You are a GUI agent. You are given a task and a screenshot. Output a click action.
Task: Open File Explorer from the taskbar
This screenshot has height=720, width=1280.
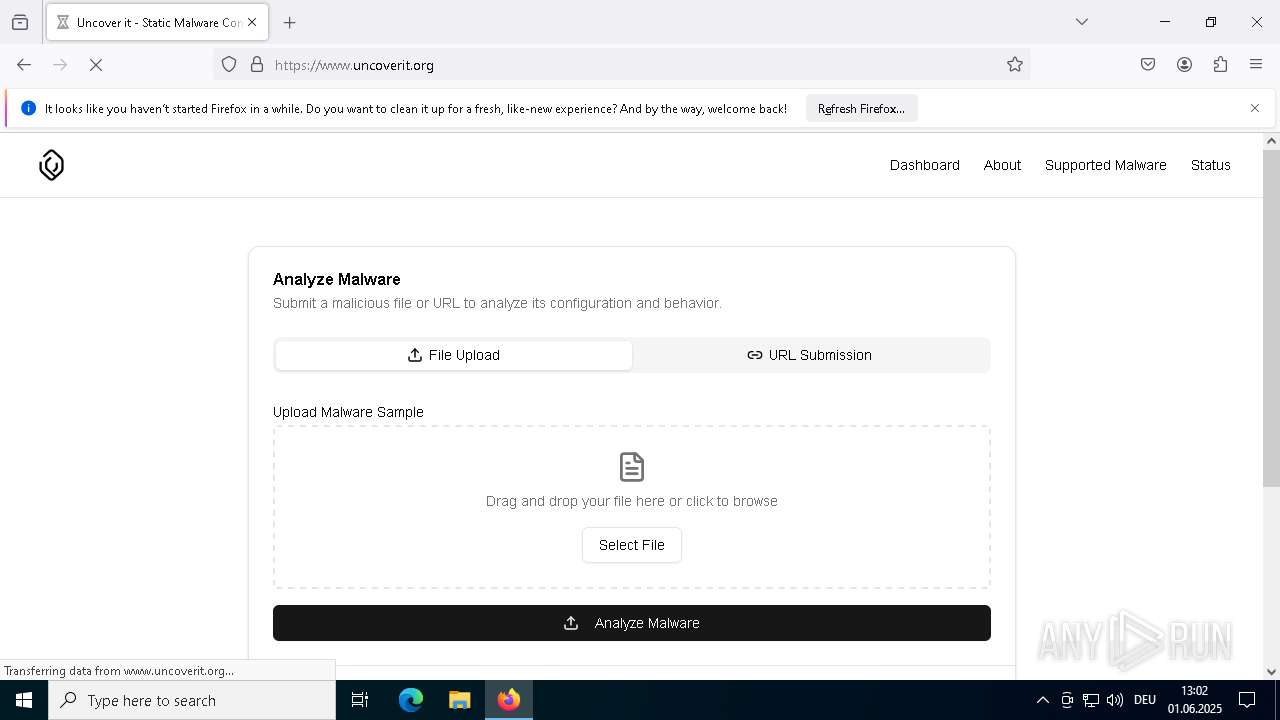coord(459,700)
